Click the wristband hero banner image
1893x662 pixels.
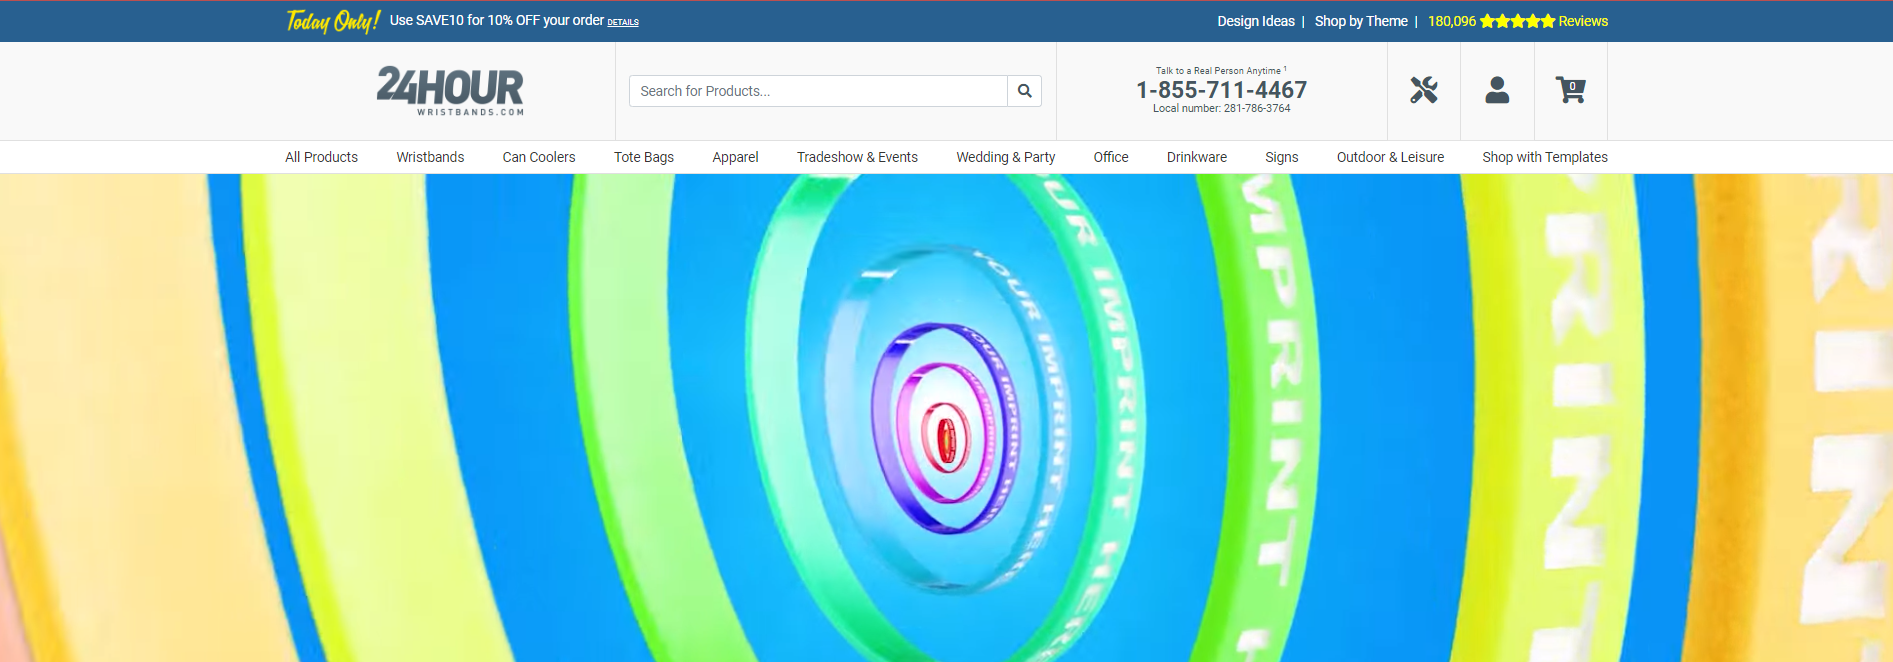tap(946, 420)
